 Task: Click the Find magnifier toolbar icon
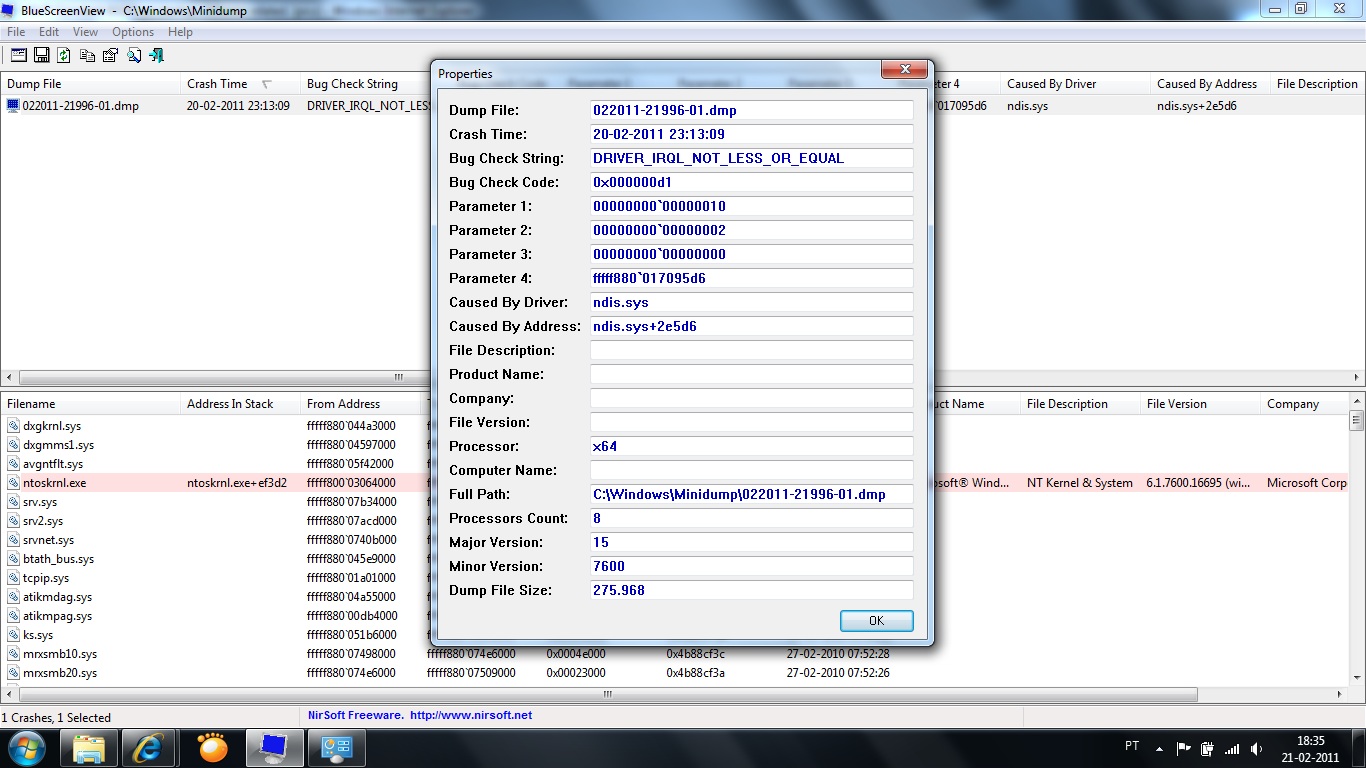click(x=134, y=56)
